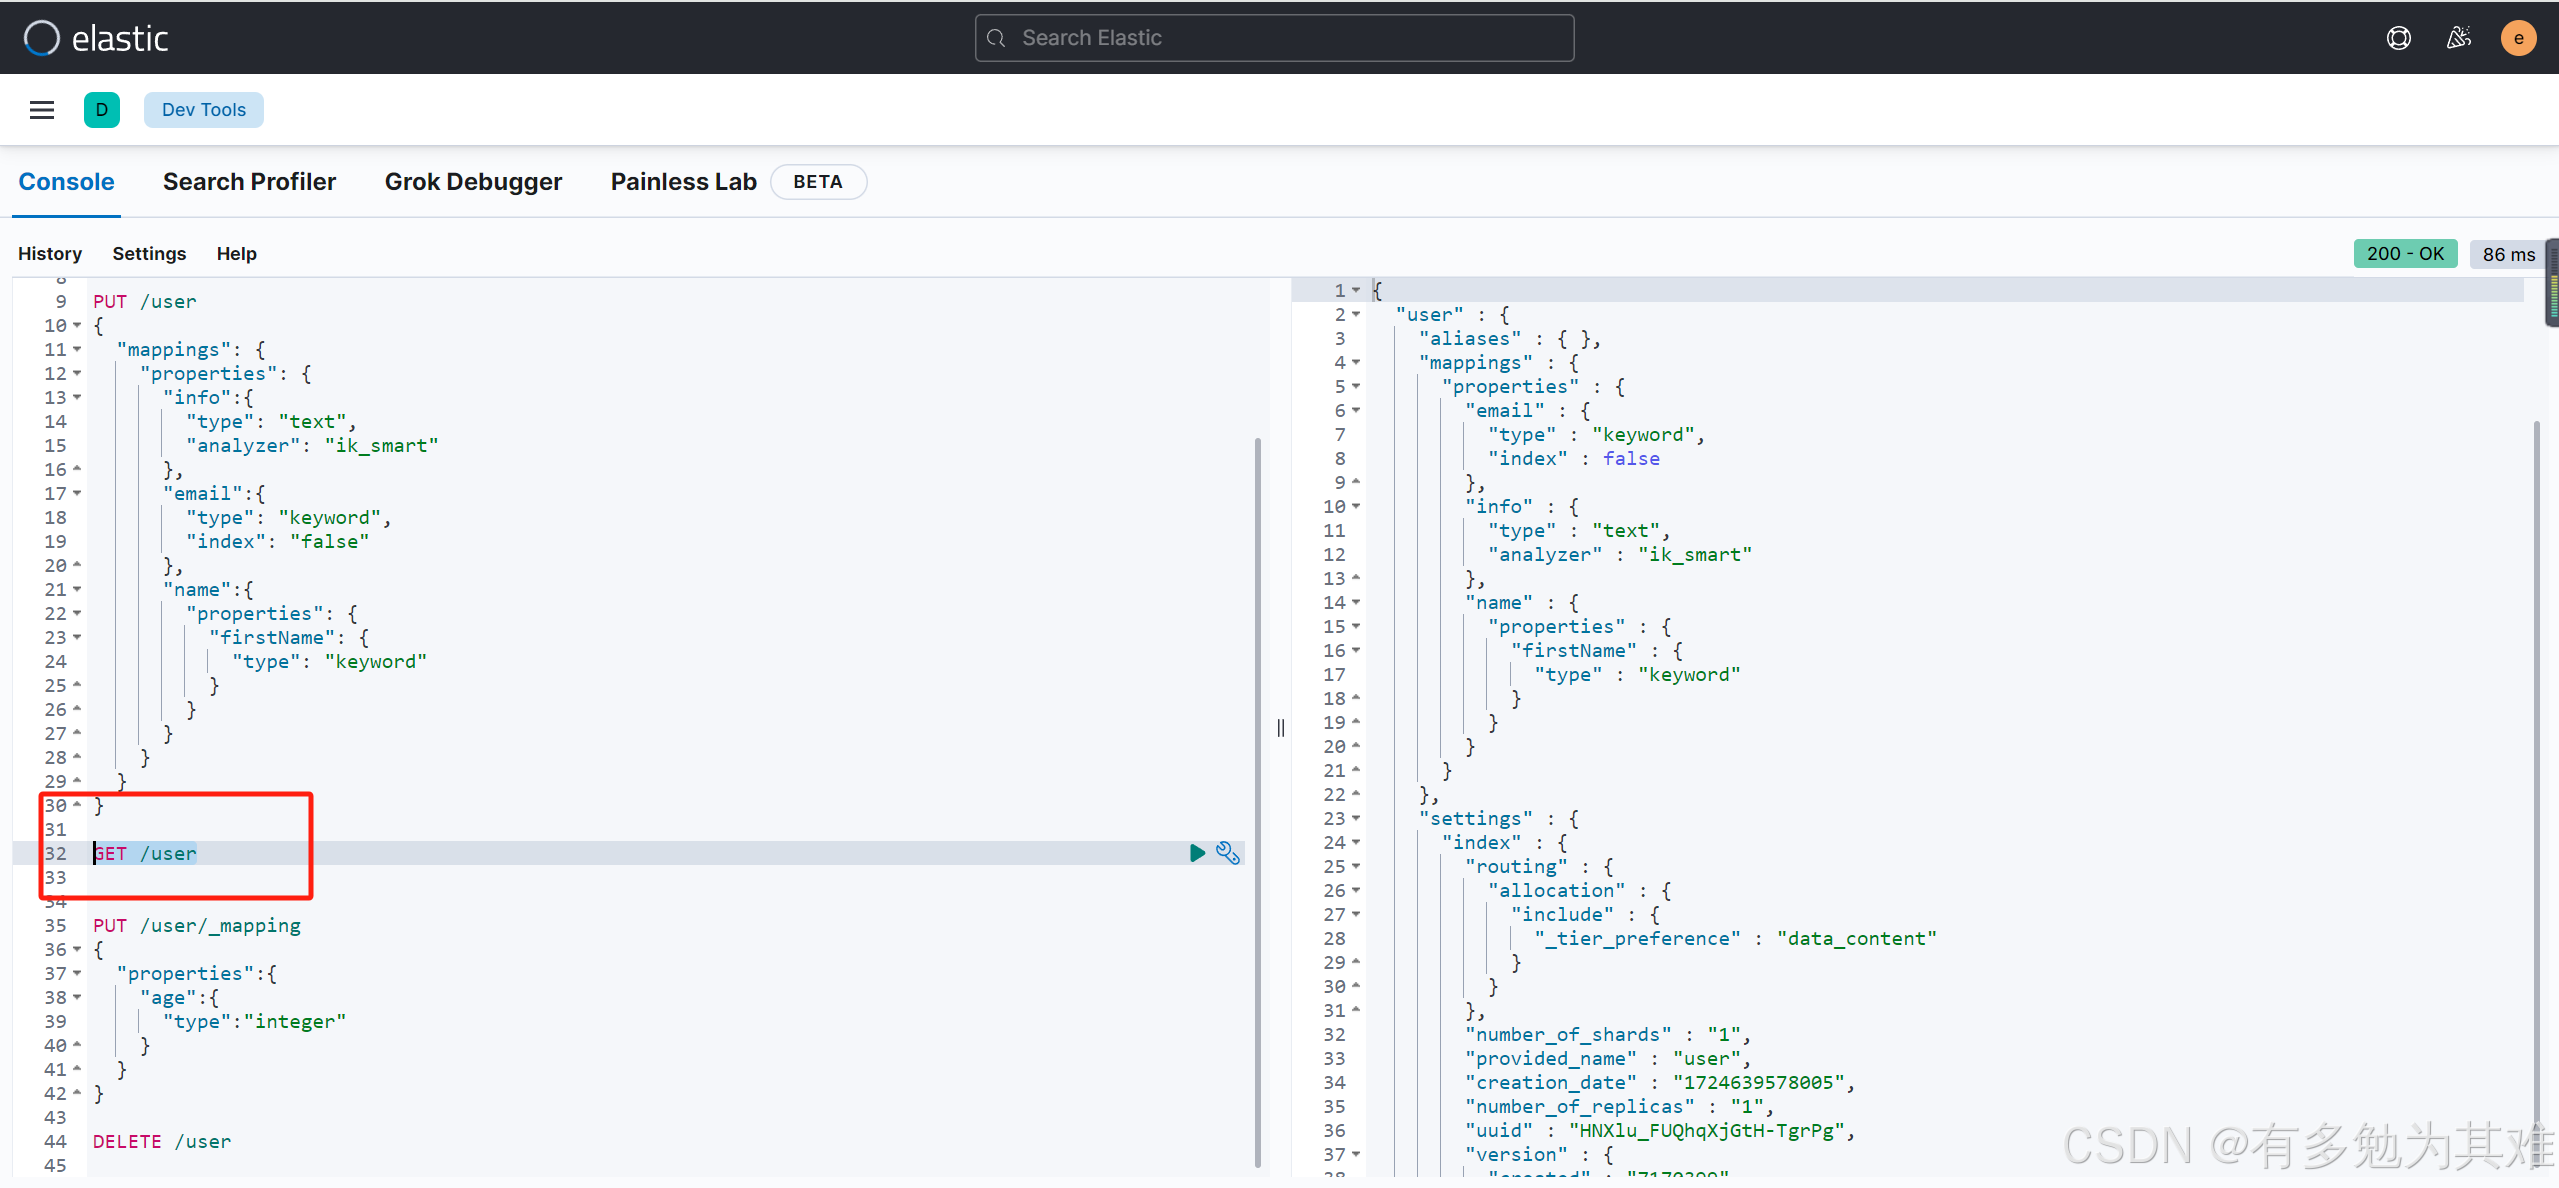Run GET /user request with play icon
This screenshot has height=1188, width=2559.
[x=1197, y=853]
